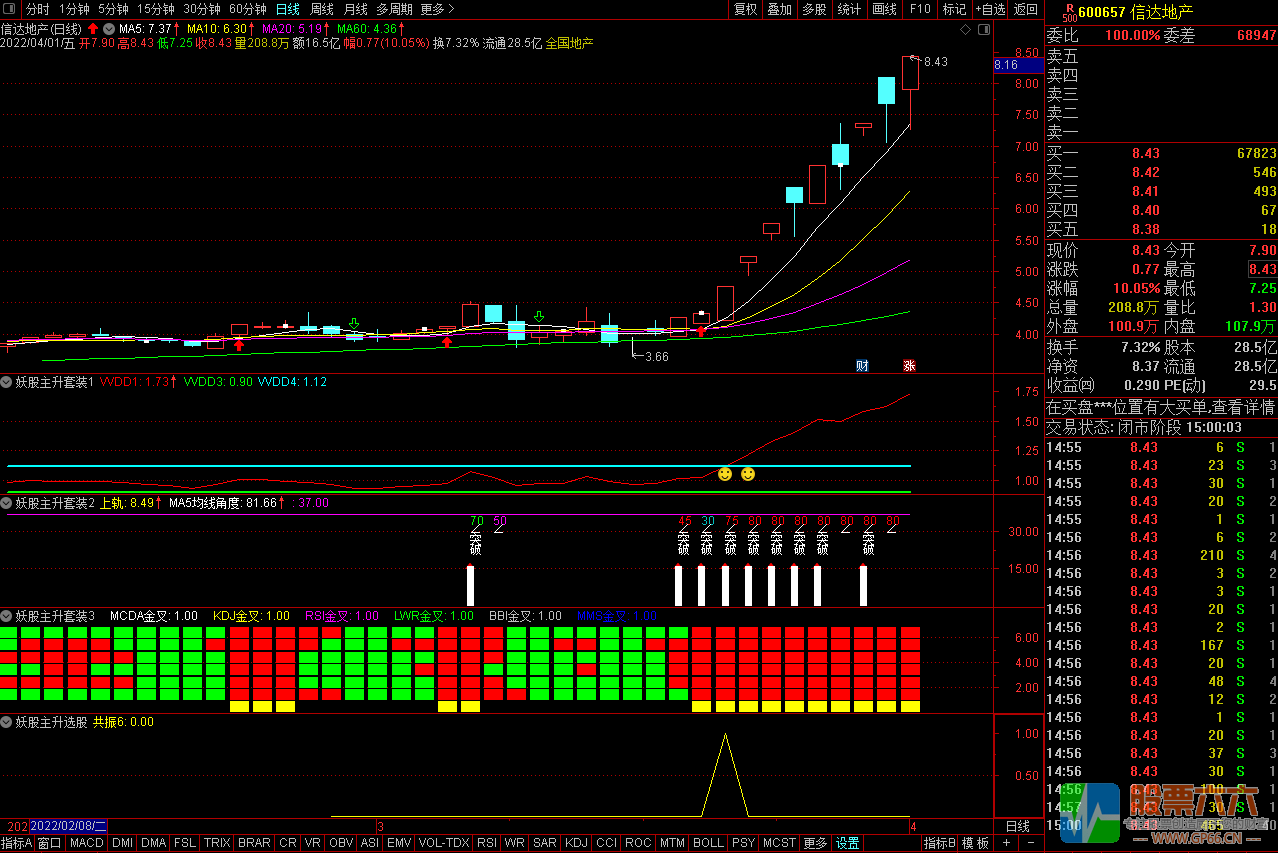Click the 返回 button
The width and height of the screenshot is (1278, 853).
click(1026, 9)
